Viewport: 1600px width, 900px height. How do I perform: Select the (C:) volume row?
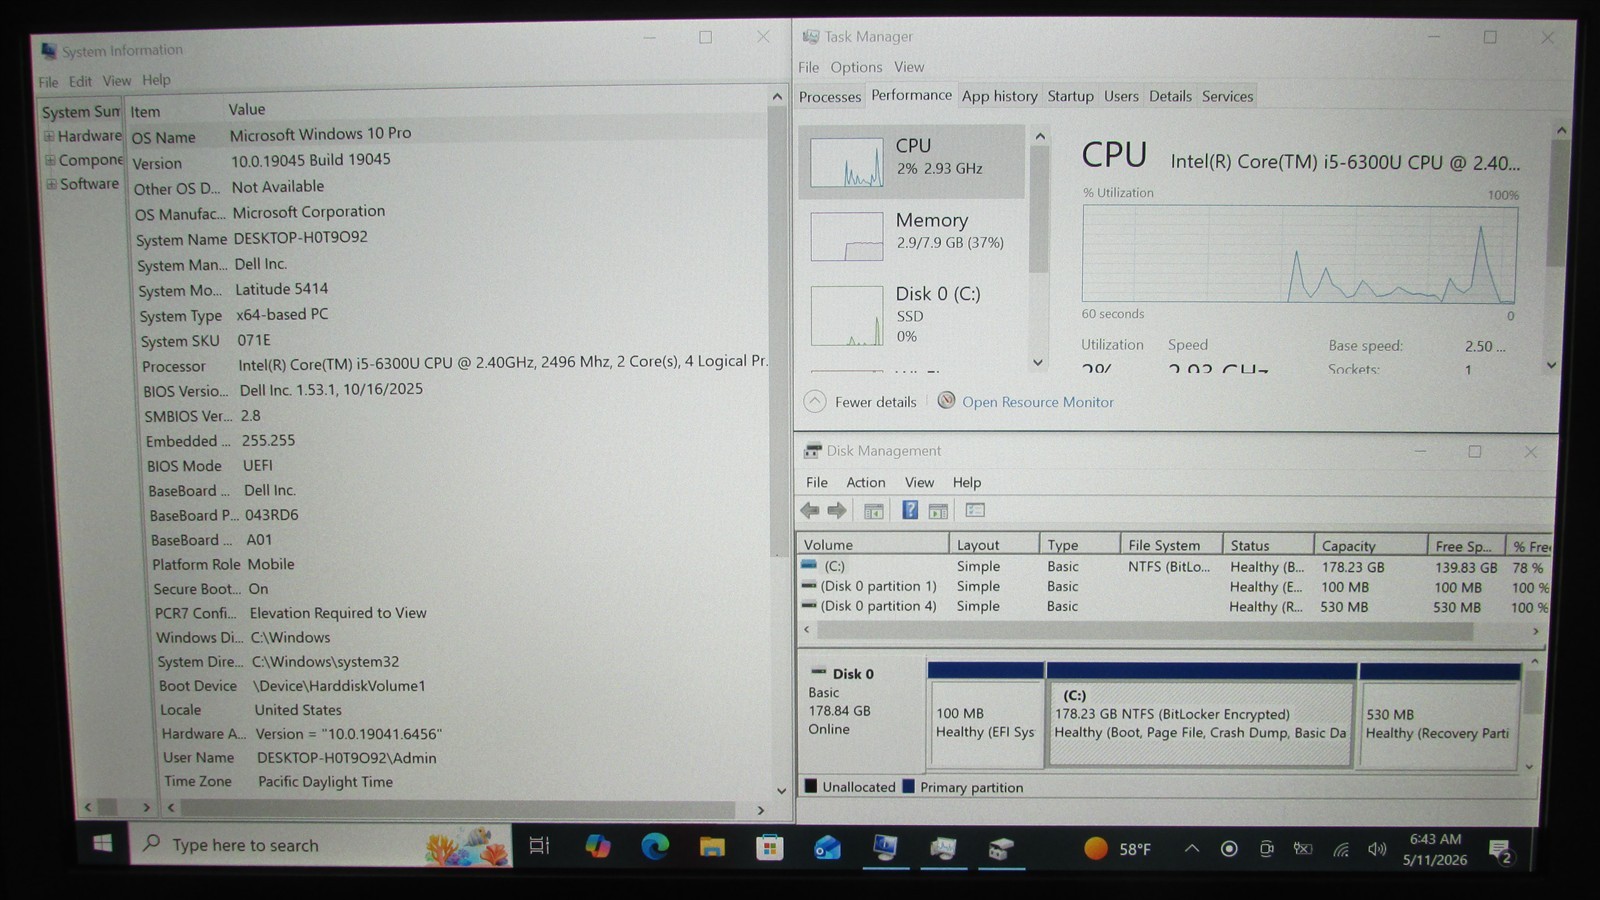(x=1175, y=567)
